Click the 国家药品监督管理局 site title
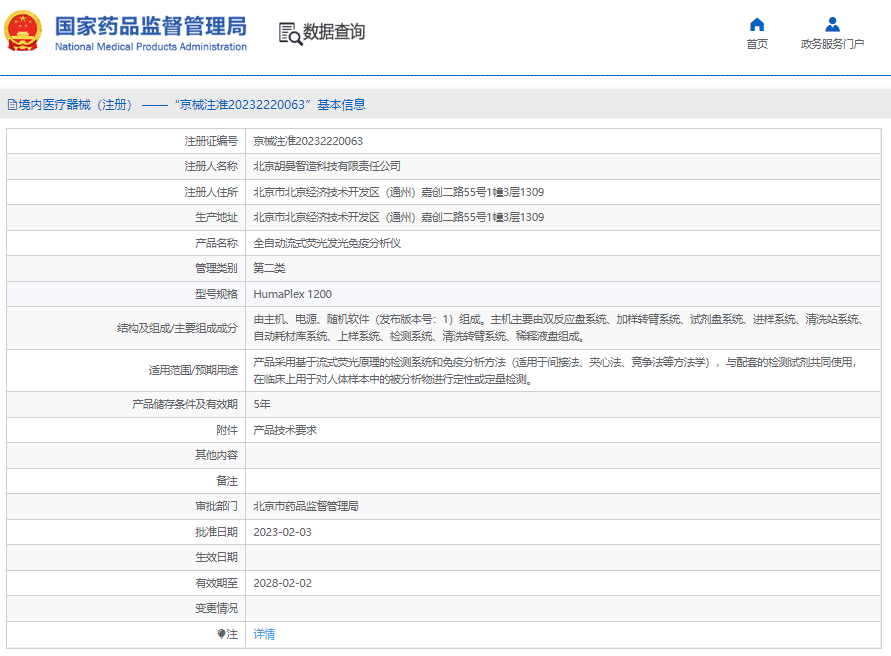 150,26
